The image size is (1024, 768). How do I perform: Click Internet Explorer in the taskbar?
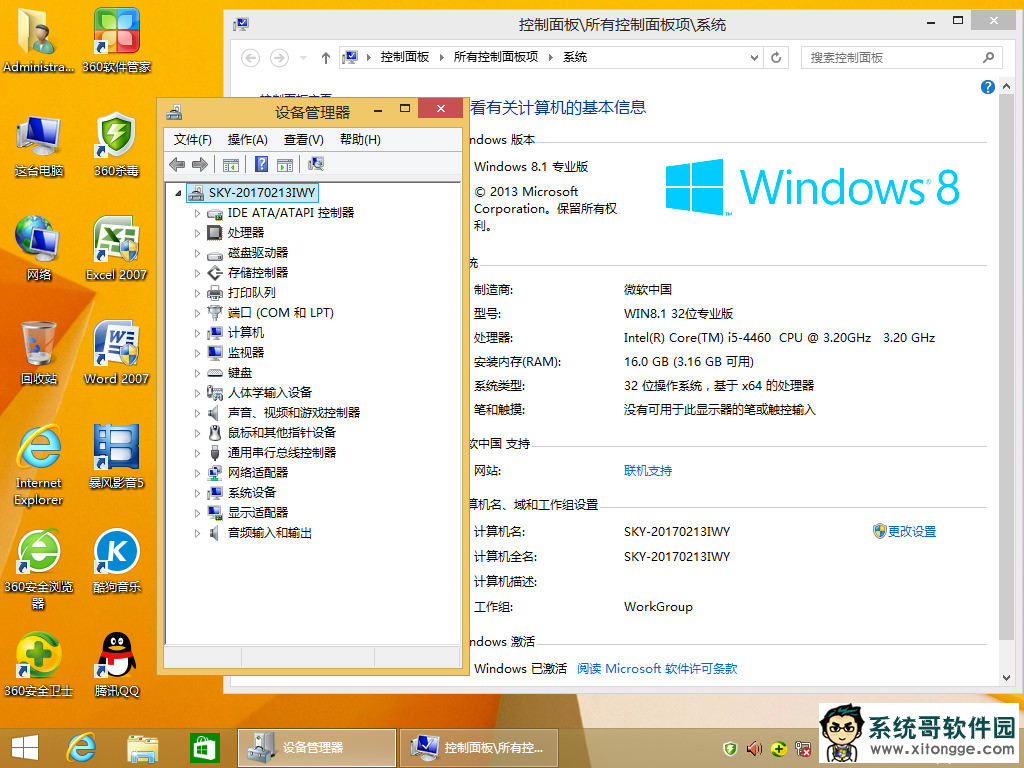[x=81, y=747]
